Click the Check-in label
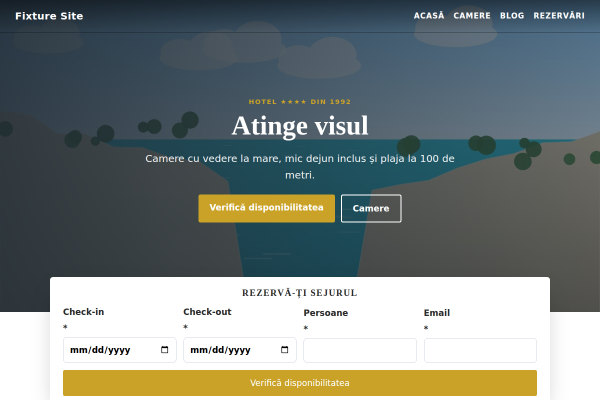The height and width of the screenshot is (400, 600). 83,312
